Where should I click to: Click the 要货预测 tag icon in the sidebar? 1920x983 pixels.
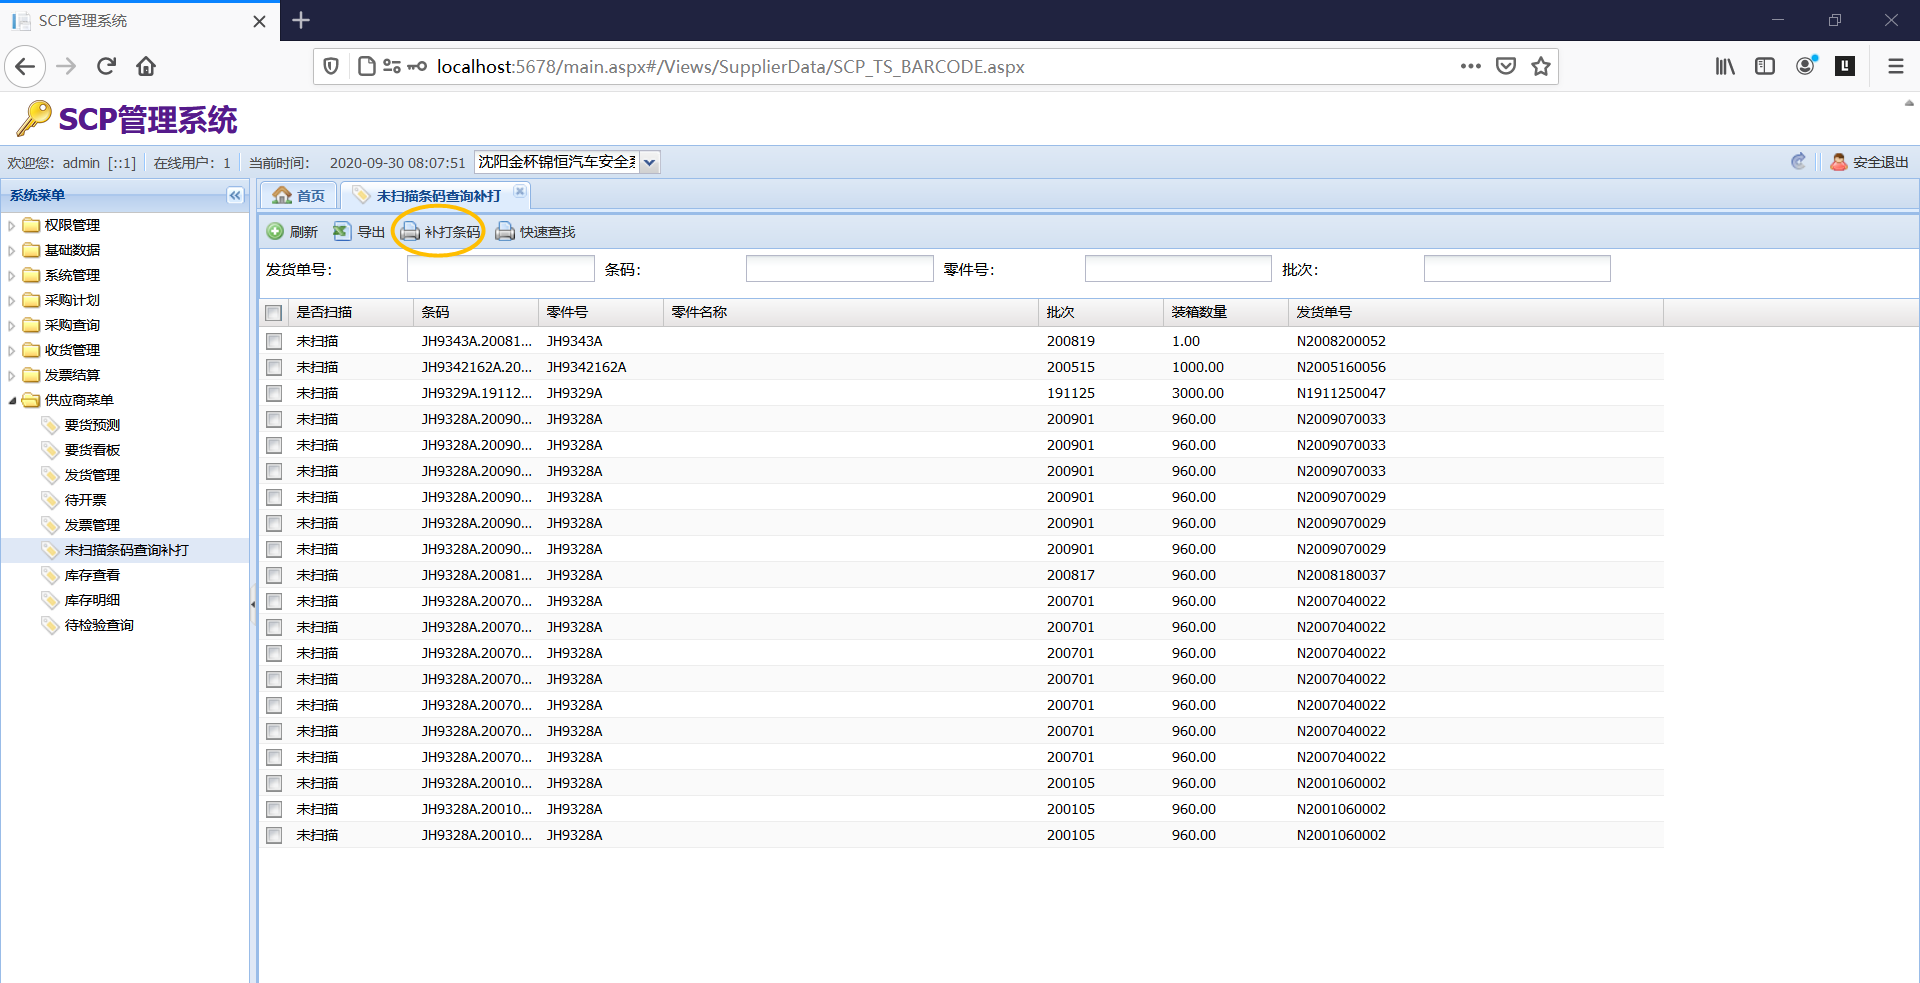coord(50,425)
